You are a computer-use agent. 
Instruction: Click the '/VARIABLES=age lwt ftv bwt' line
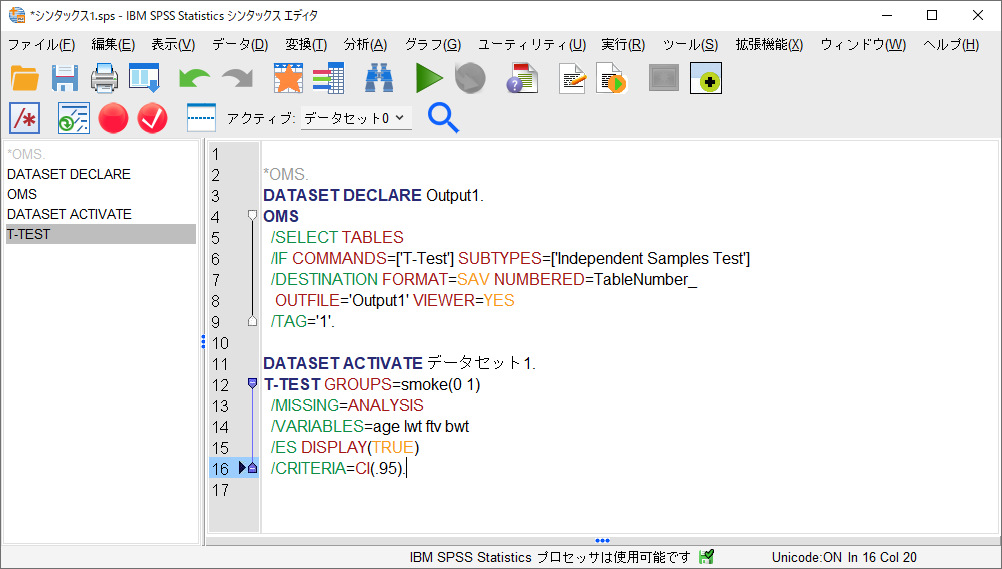(x=370, y=426)
